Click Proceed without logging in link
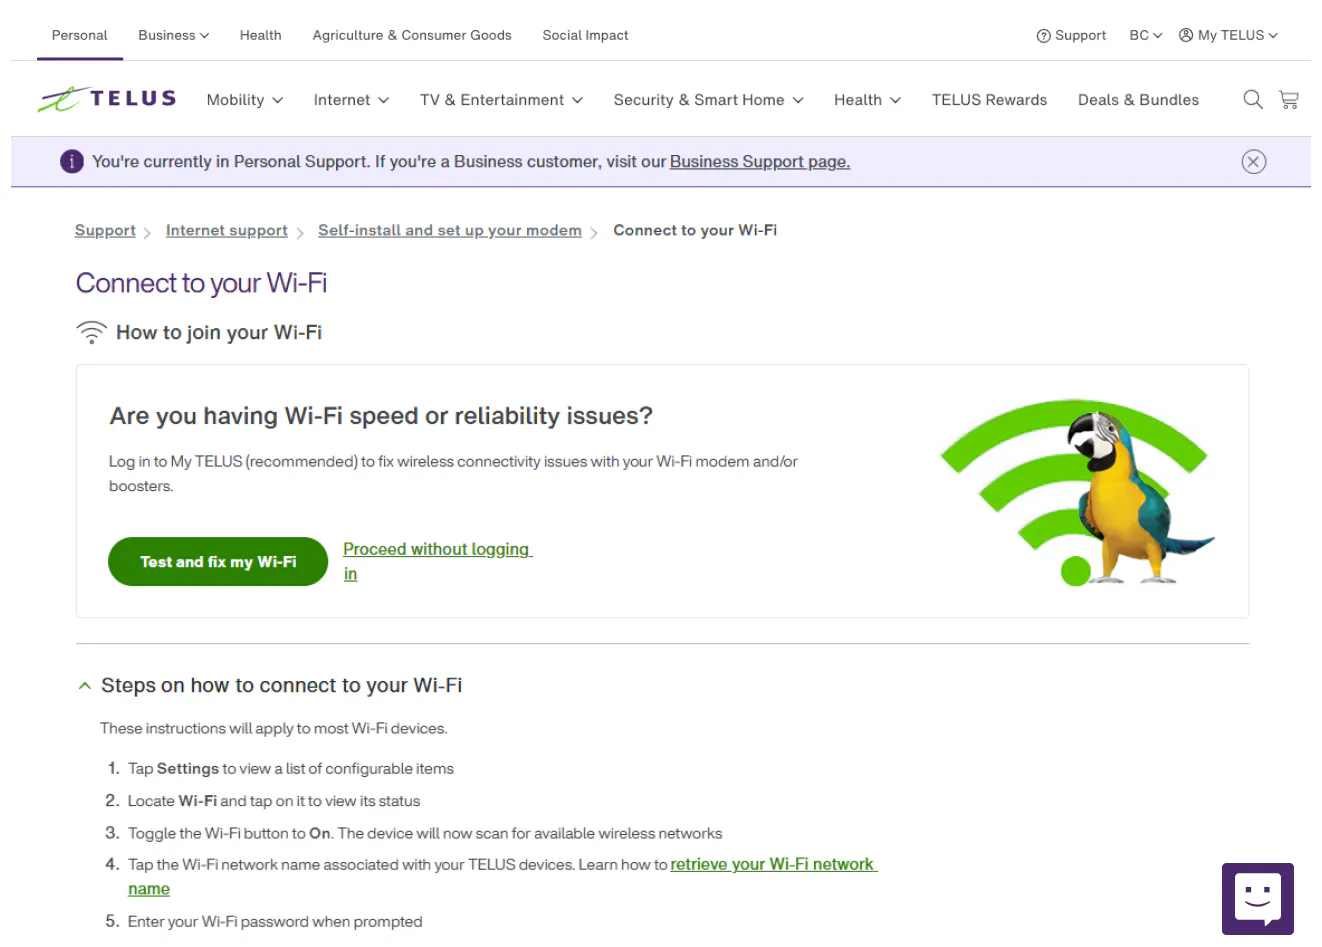 pyautogui.click(x=437, y=561)
